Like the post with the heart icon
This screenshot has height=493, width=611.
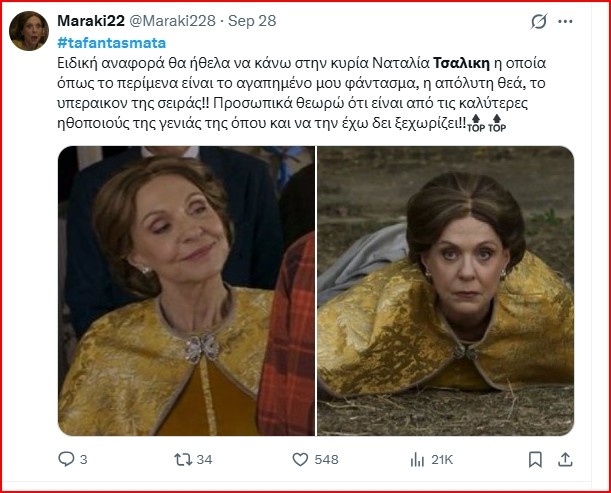click(299, 459)
